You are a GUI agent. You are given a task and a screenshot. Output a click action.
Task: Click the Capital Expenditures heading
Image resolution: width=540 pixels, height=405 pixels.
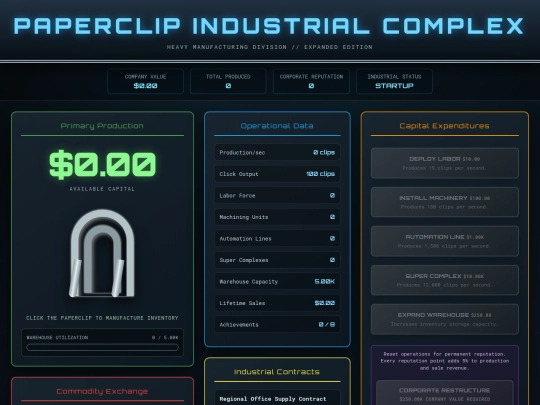[444, 126]
